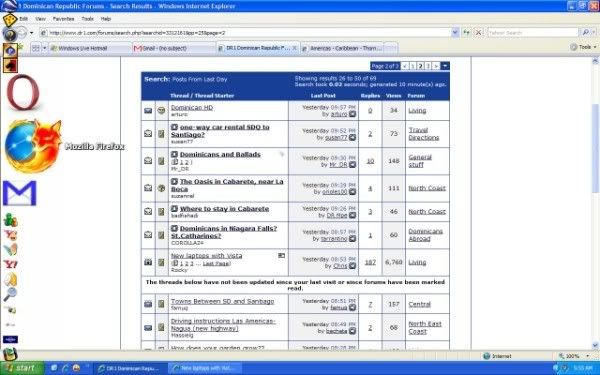Open the Tools dropdown in command bar
The height and width of the screenshot is (375, 600).
583,47
